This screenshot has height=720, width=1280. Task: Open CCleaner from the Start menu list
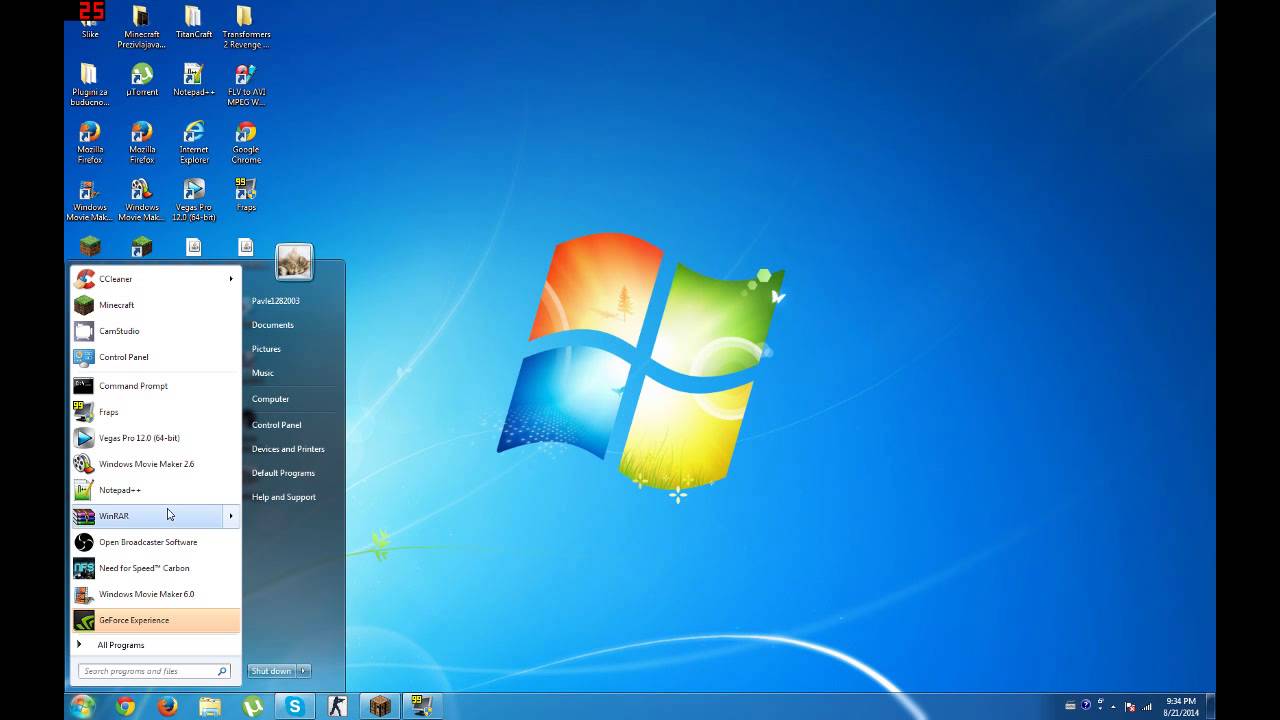[156, 279]
